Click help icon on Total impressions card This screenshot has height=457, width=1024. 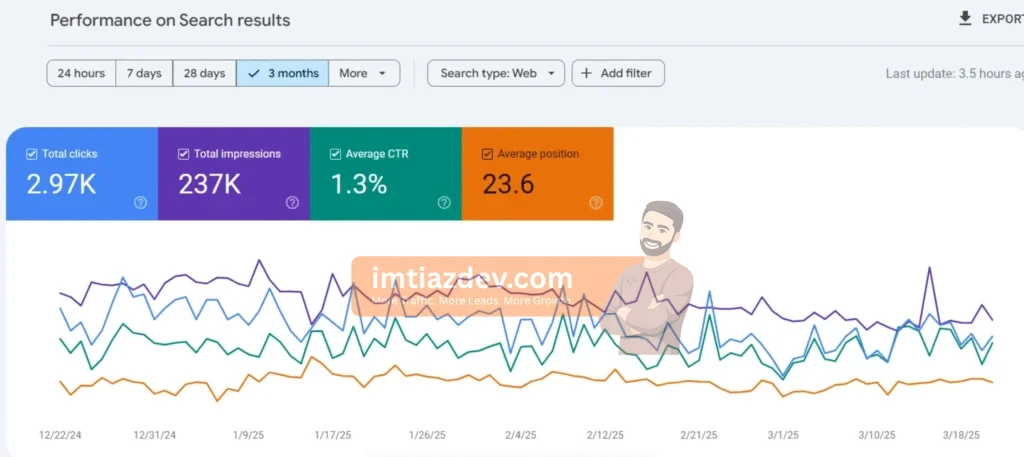[292, 202]
